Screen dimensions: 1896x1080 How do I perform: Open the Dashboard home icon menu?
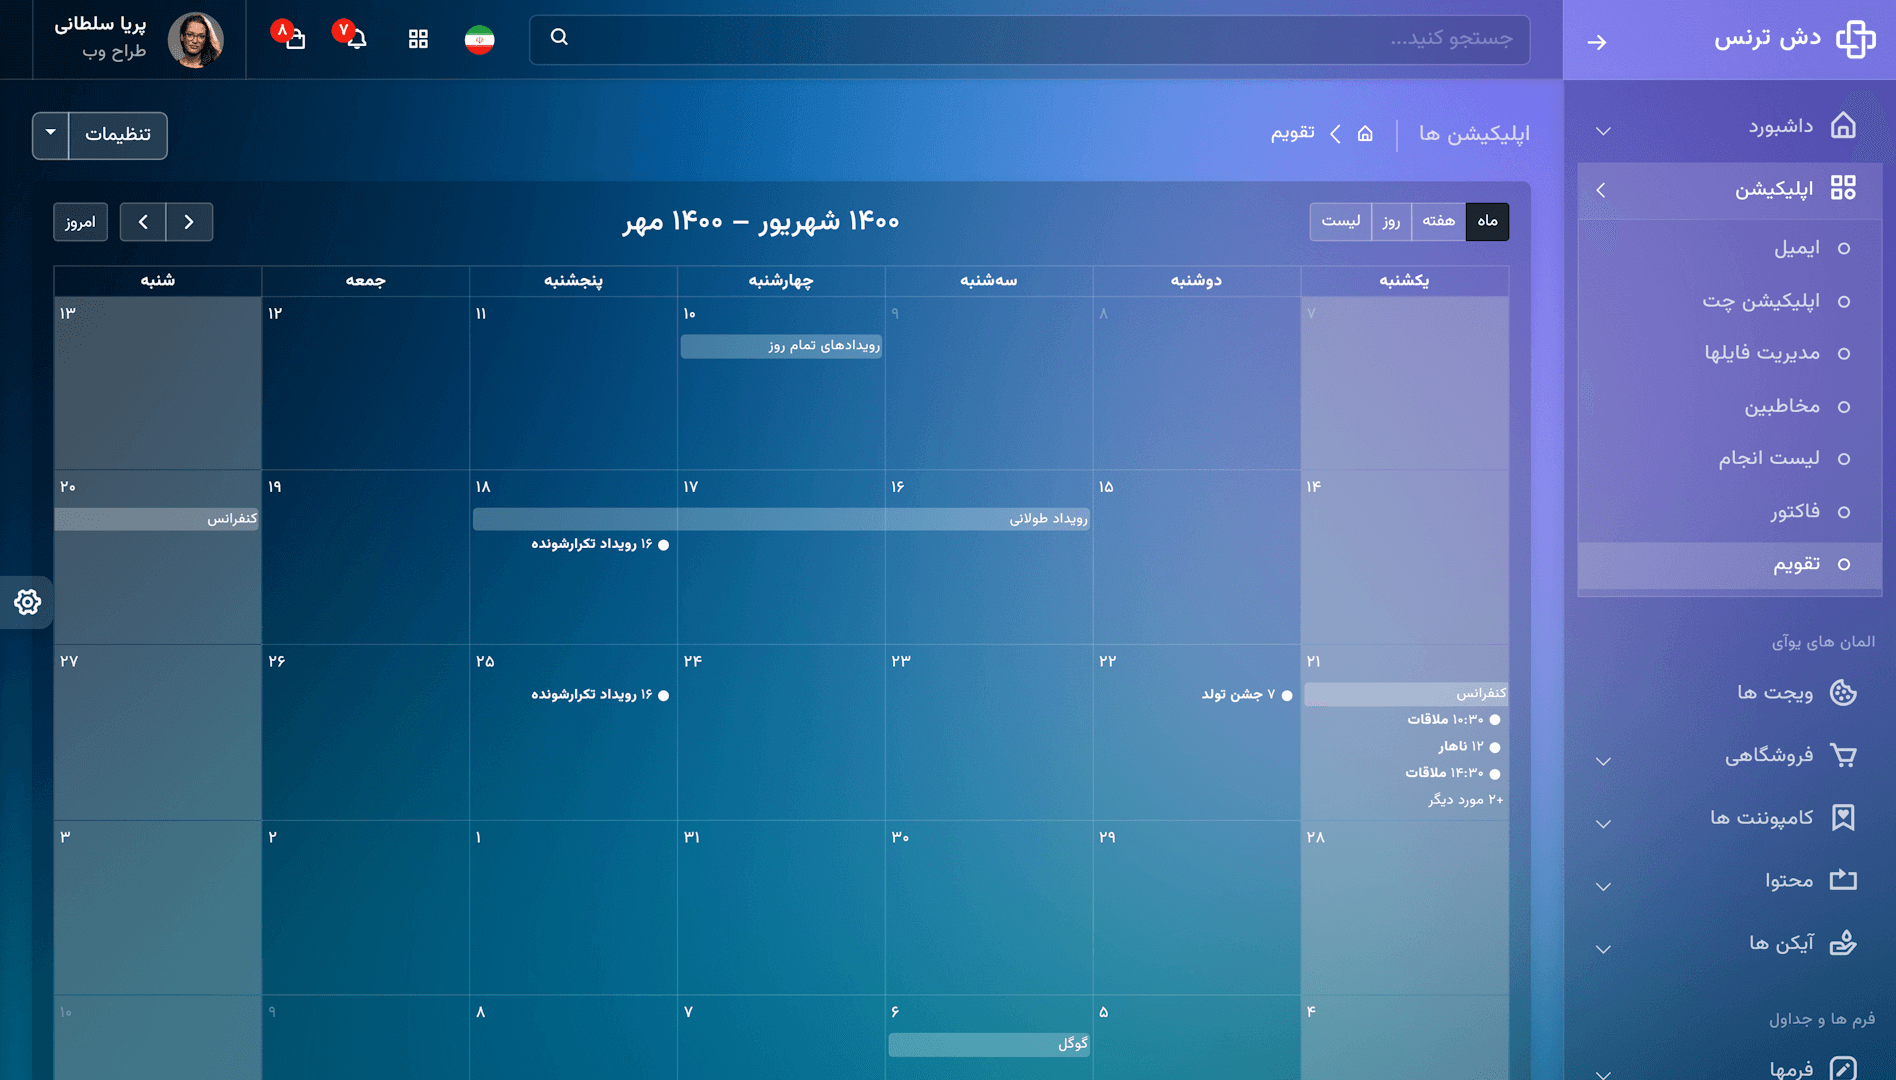click(1843, 126)
